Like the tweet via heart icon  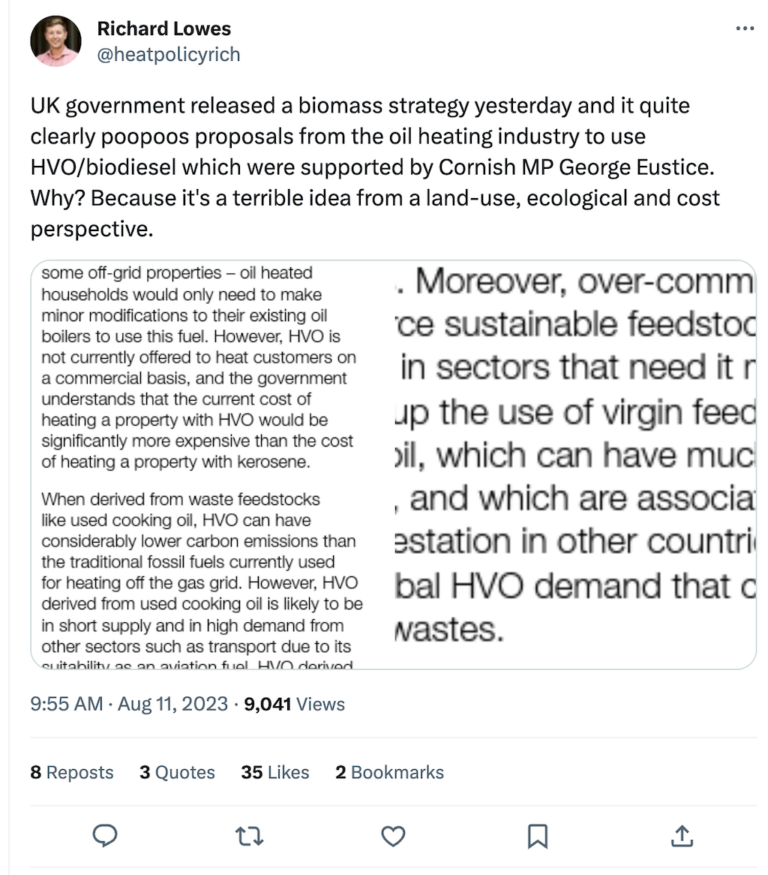coord(394,836)
